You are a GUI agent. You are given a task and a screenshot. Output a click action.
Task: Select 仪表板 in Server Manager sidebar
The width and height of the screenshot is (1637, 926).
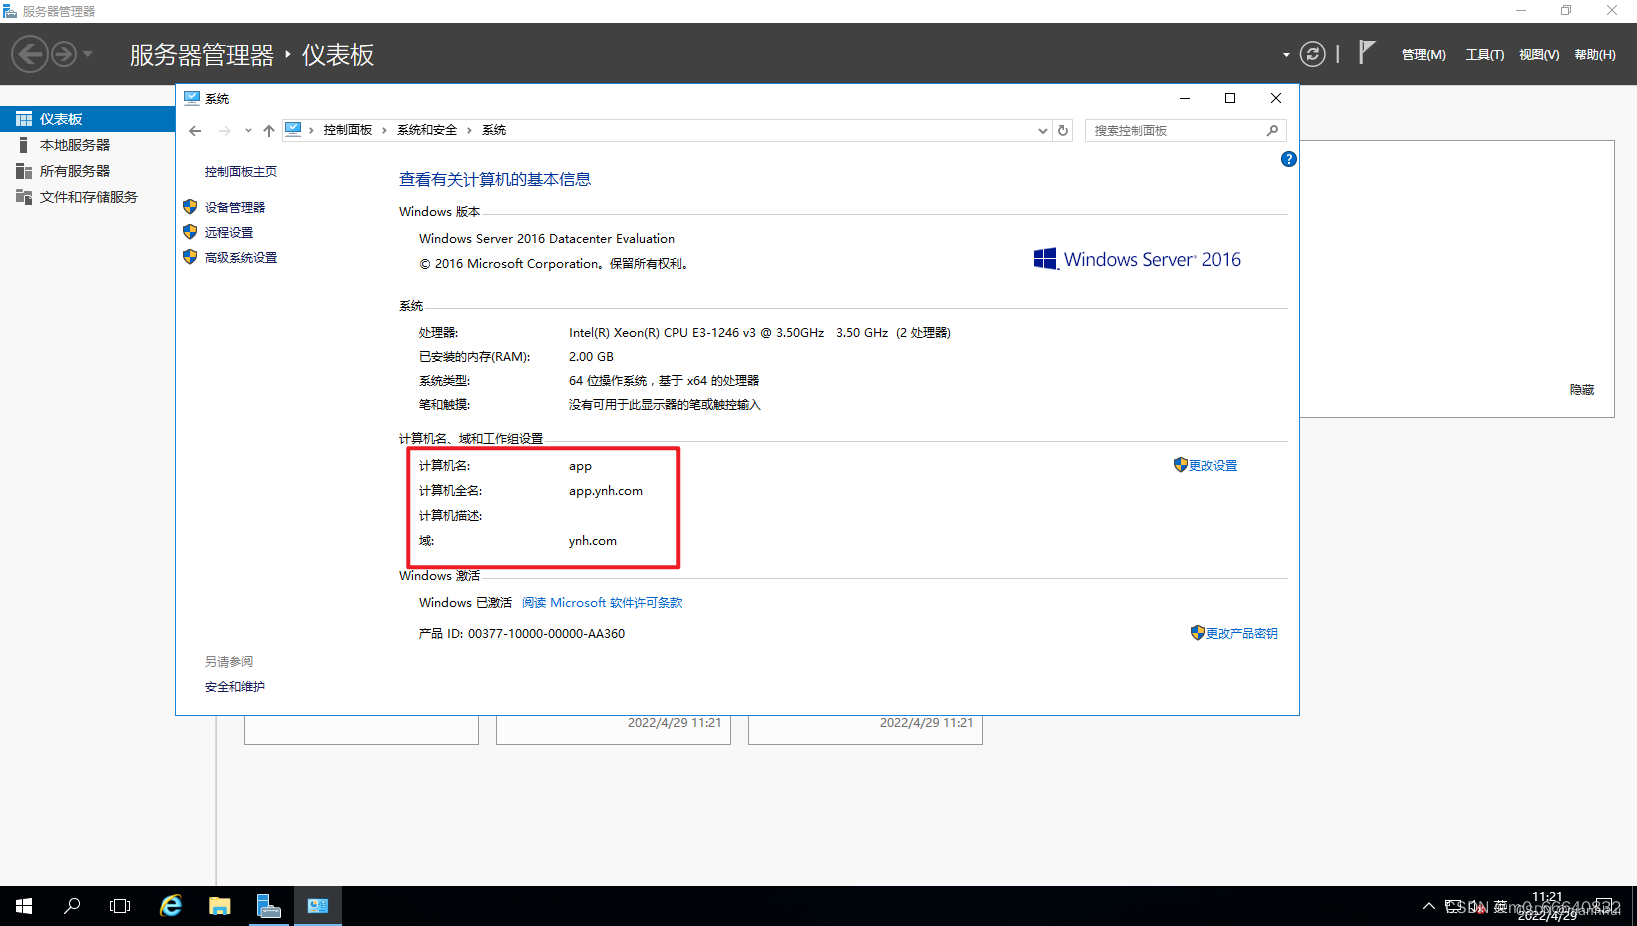coord(88,119)
